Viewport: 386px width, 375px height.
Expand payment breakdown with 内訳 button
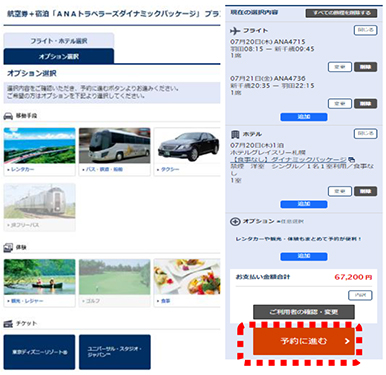click(360, 295)
